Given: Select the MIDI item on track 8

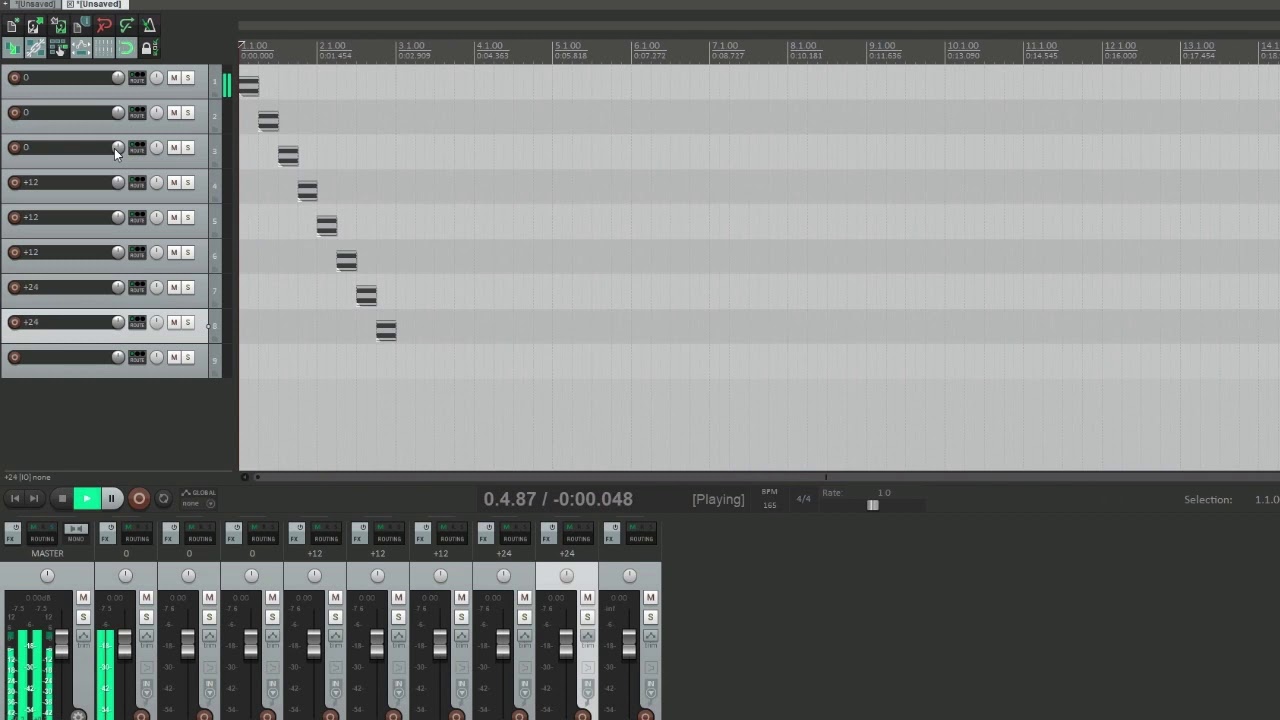Looking at the screenshot, I should pyautogui.click(x=386, y=330).
